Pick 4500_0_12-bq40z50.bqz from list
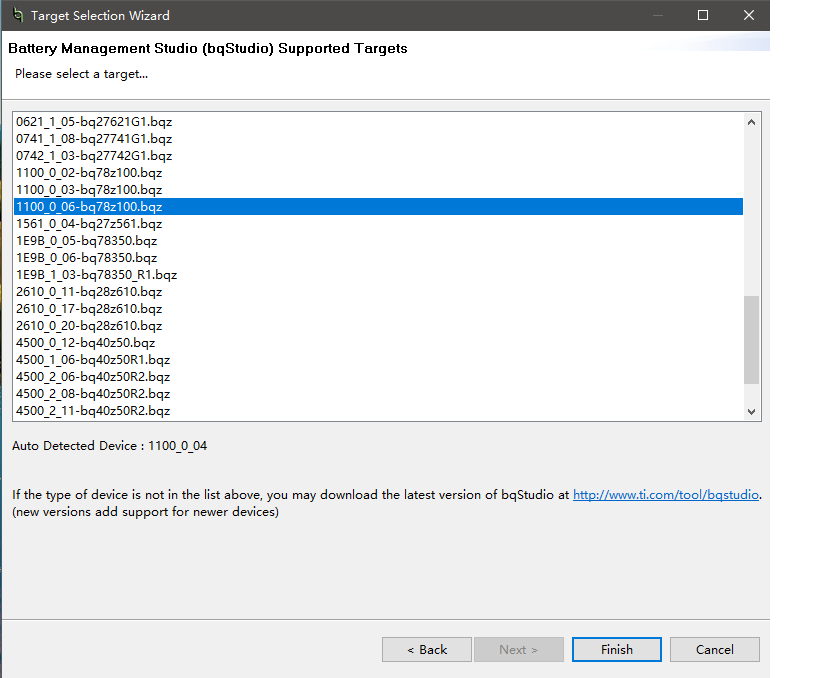This screenshot has width=813, height=678. (x=86, y=342)
